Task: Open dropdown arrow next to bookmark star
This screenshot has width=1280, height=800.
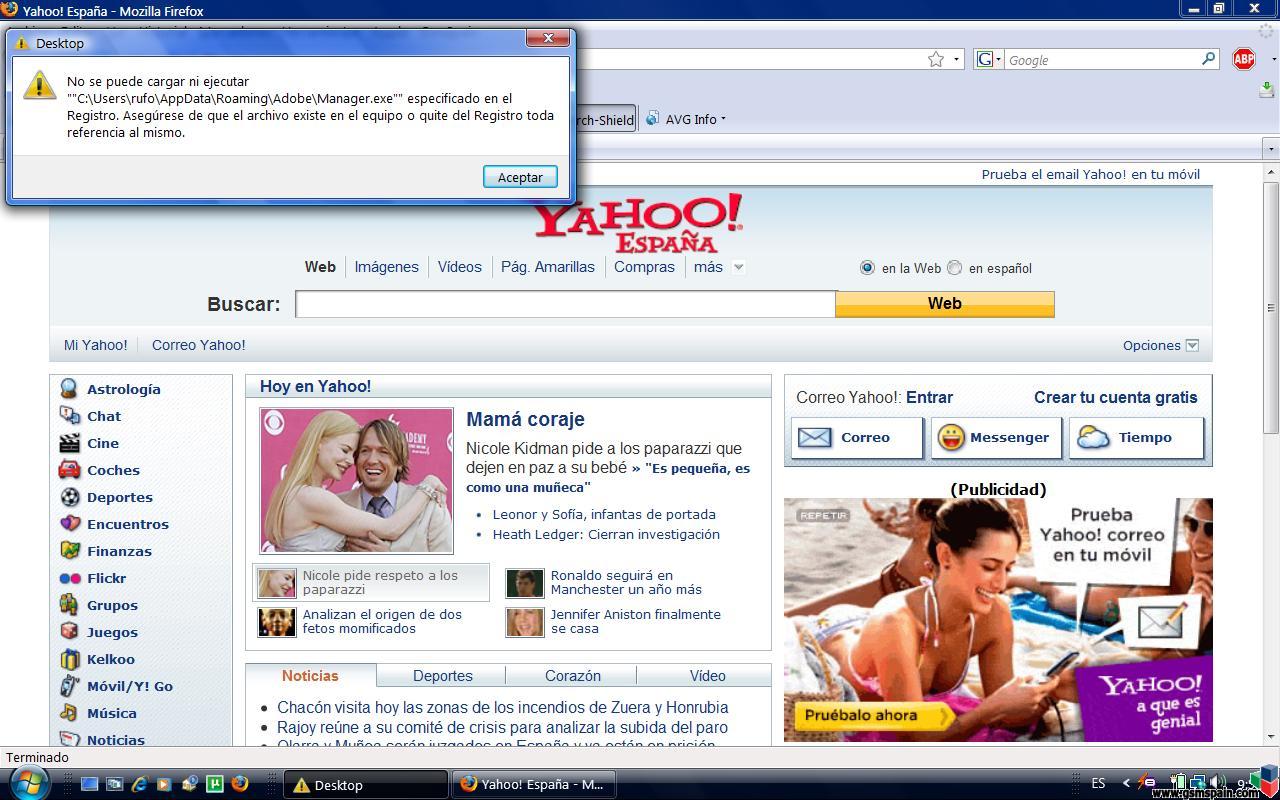Action: [x=956, y=59]
